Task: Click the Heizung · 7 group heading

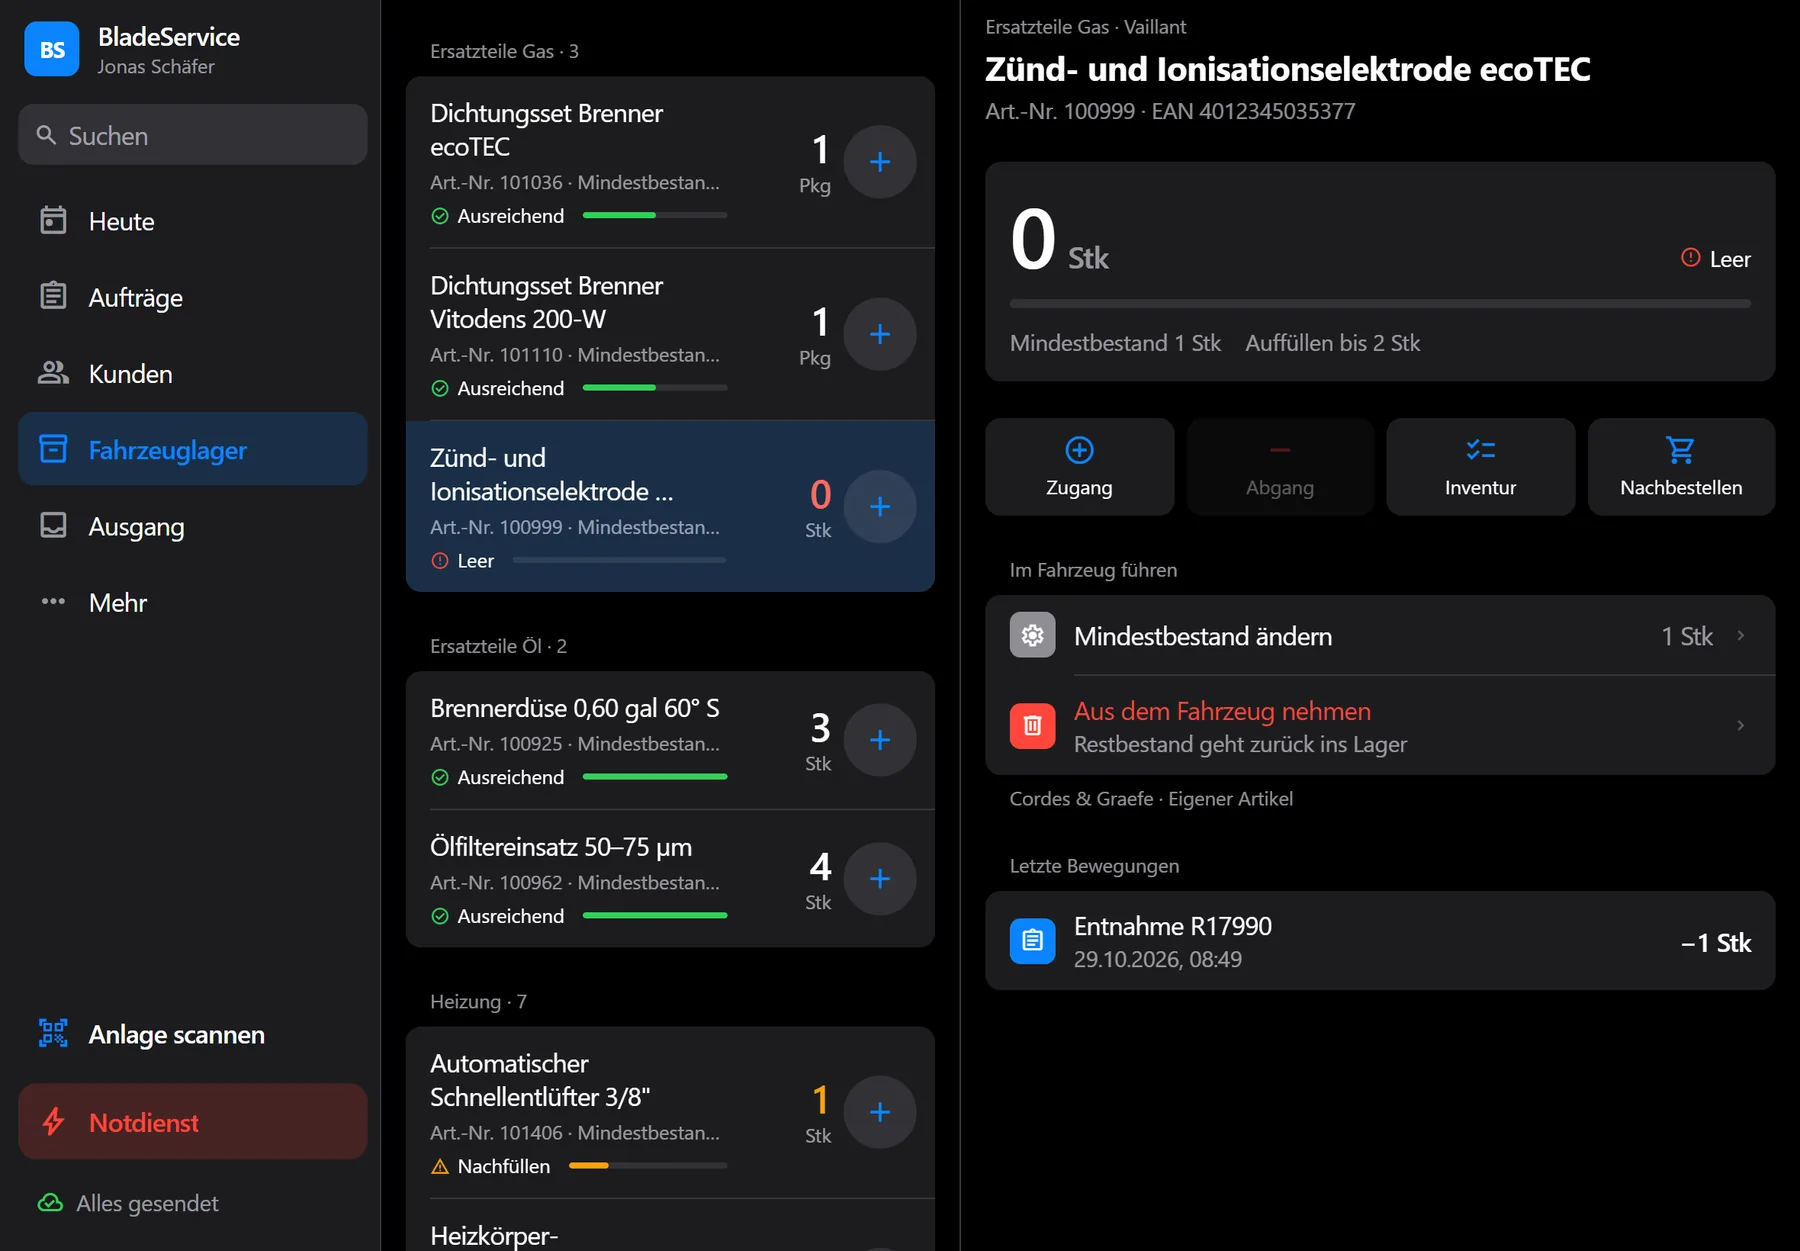Action: (478, 1001)
